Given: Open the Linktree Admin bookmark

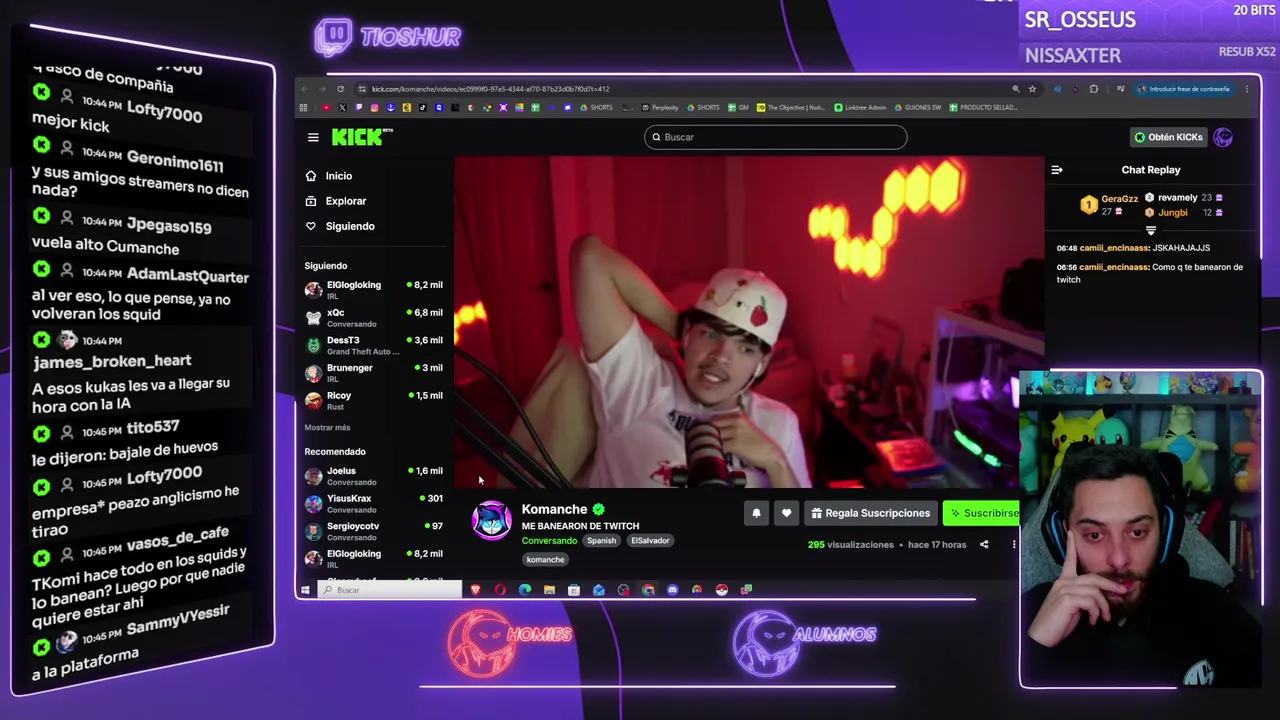Looking at the screenshot, I should click(860, 107).
